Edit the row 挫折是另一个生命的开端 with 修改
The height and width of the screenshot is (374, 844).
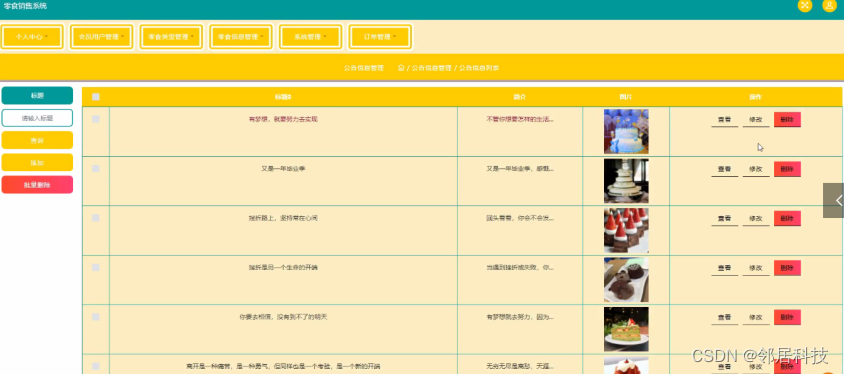[x=756, y=269]
